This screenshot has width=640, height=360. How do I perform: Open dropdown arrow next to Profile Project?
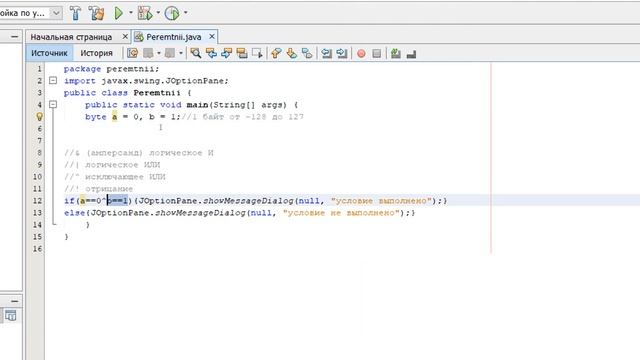click(185, 13)
